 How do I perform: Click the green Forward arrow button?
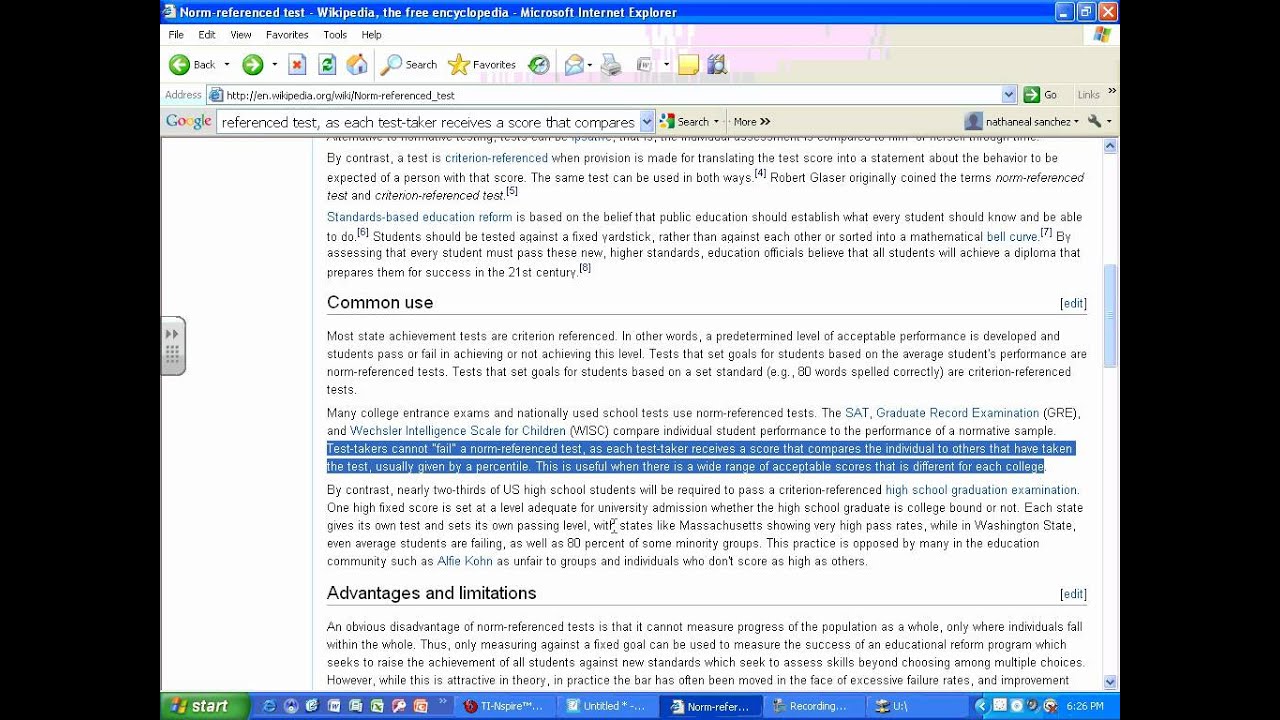tap(252, 65)
